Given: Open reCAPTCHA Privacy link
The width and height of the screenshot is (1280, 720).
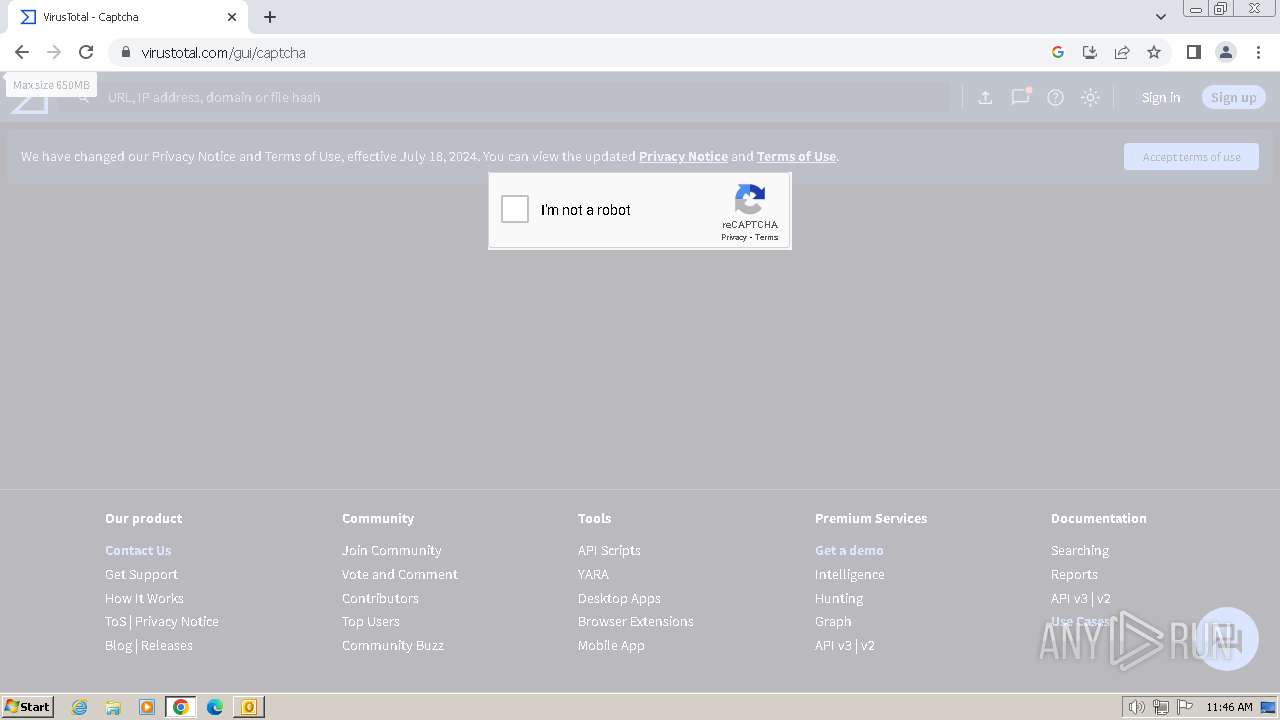Looking at the screenshot, I should pos(734,237).
